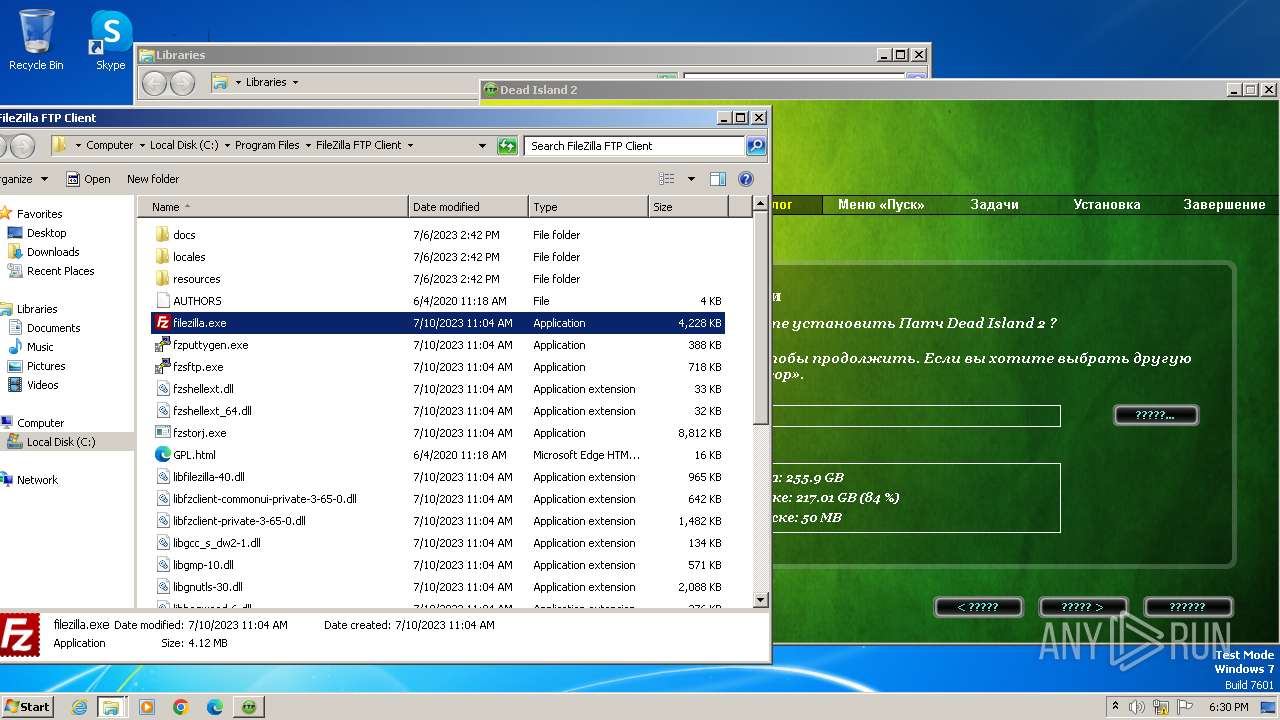1280x720 pixels.
Task: Open Documents library in sidebar
Action: (53, 328)
